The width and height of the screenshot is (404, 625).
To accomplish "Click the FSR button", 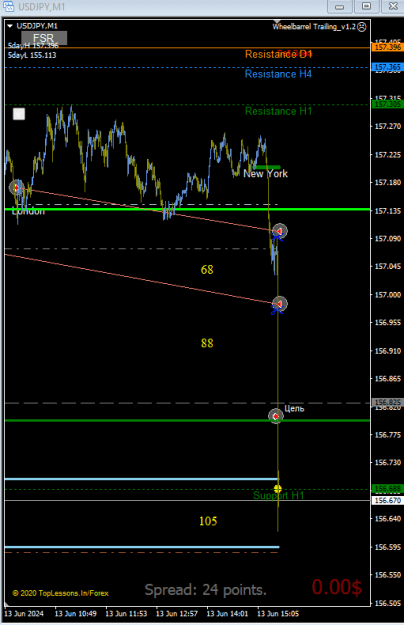I will click(x=44, y=38).
